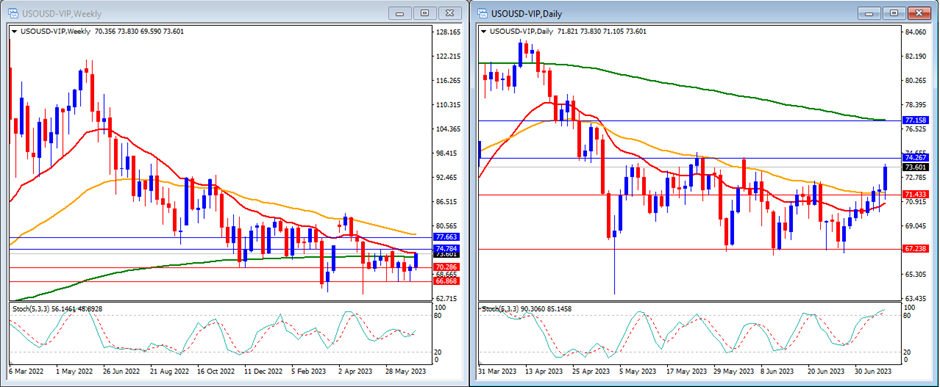Close the USOUSD-VIP,Daily chart window
This screenshot has height=387, width=940.
coord(919,13)
